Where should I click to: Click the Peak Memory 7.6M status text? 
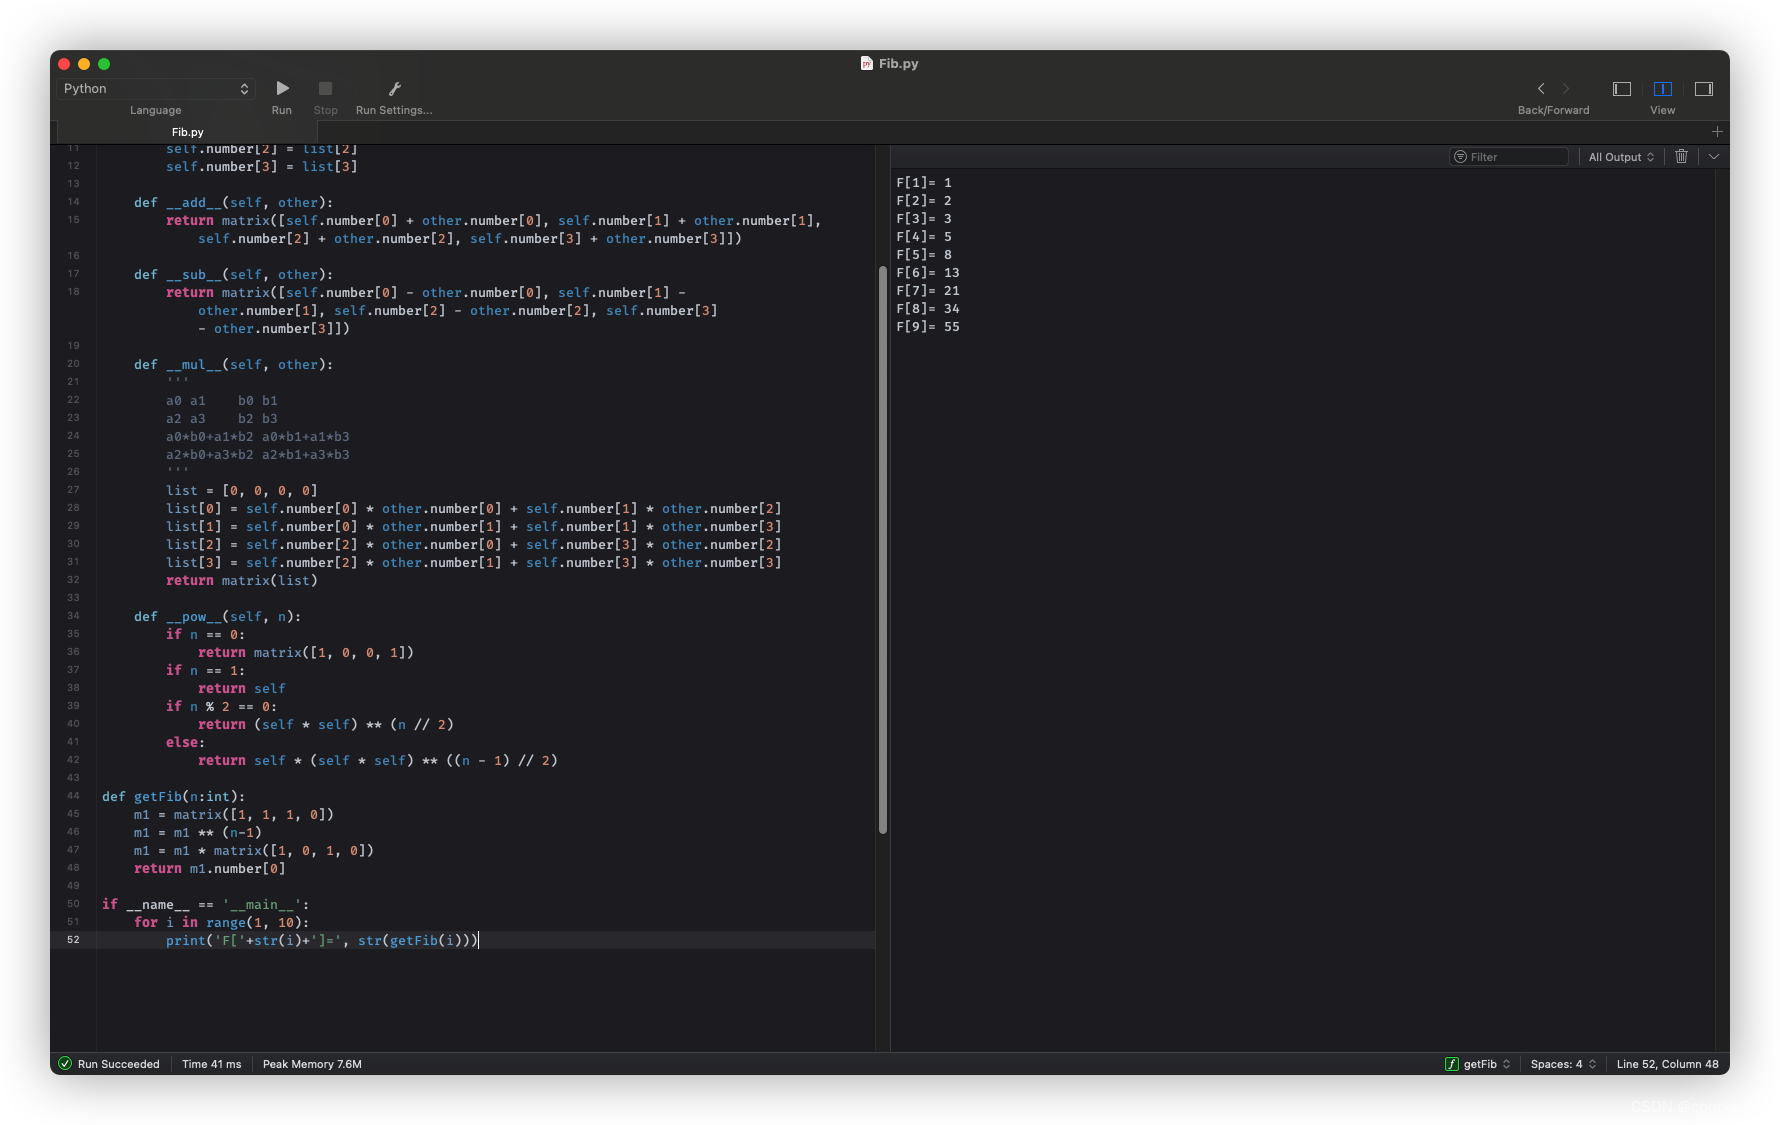312,1064
